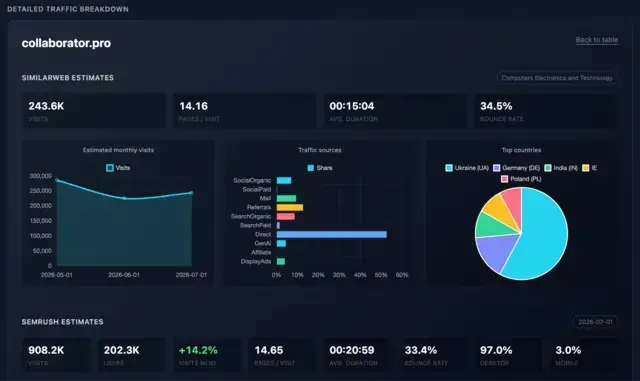Click the DETAILED TRAFFIC BREAKDOWN title
Viewport: 640px width, 381px height.
click(68, 9)
